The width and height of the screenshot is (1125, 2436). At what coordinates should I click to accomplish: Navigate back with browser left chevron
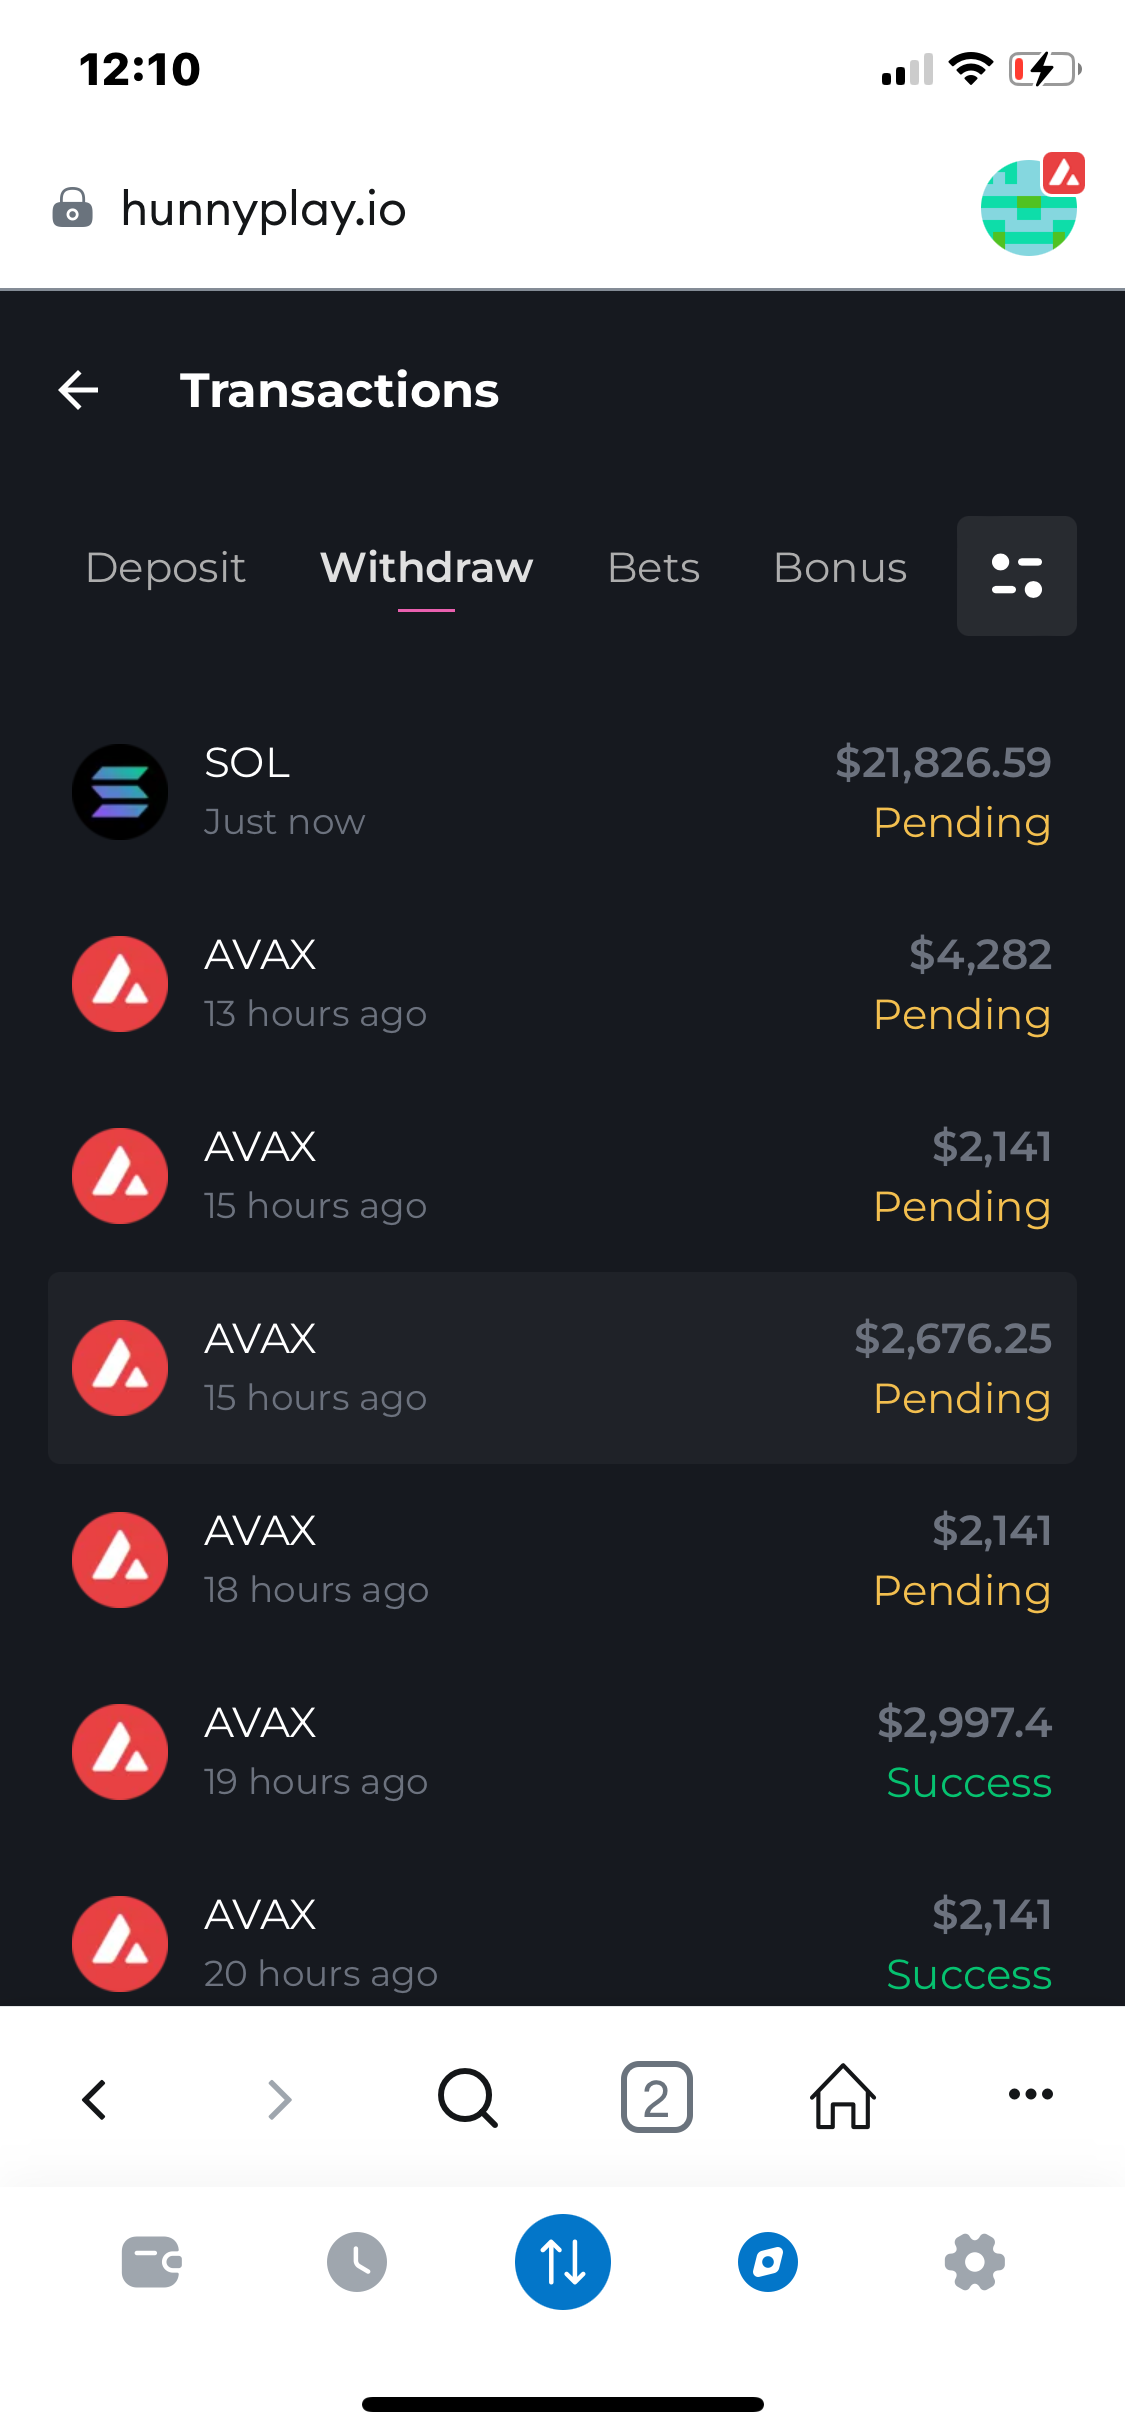point(95,2099)
